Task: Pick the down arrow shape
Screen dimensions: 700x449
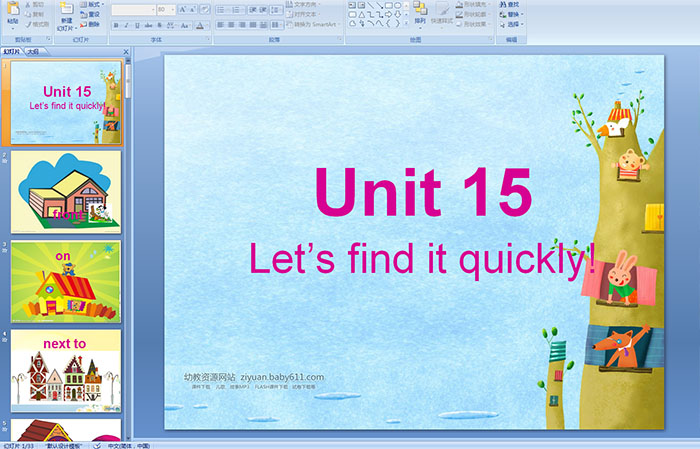Action: coord(397,14)
